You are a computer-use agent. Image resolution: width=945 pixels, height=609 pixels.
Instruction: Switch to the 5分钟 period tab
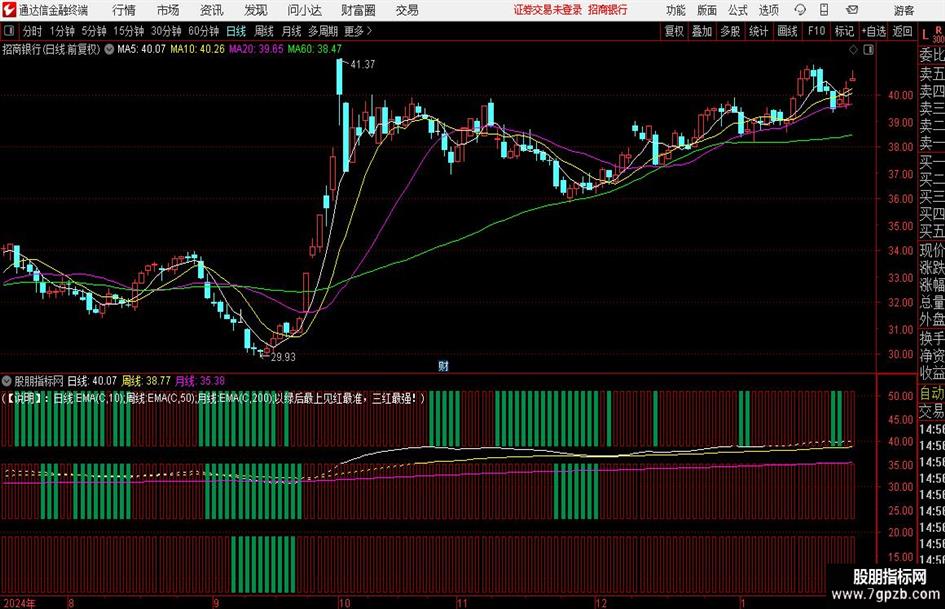(x=94, y=31)
